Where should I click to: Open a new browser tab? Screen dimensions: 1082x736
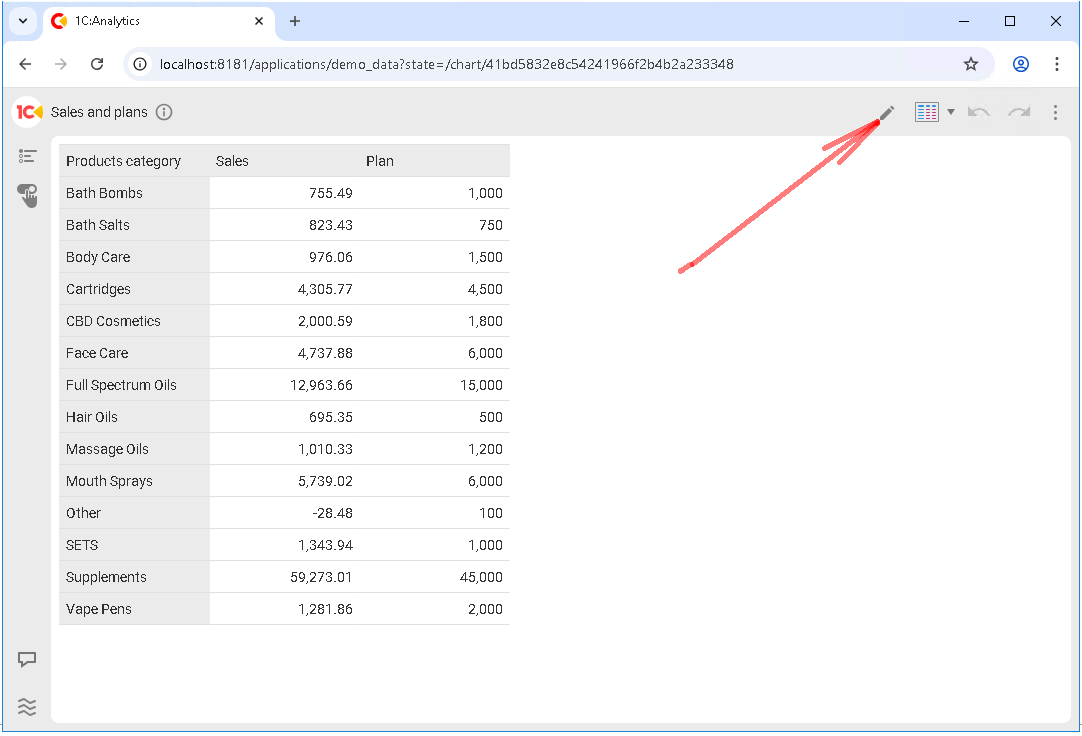pyautogui.click(x=295, y=21)
